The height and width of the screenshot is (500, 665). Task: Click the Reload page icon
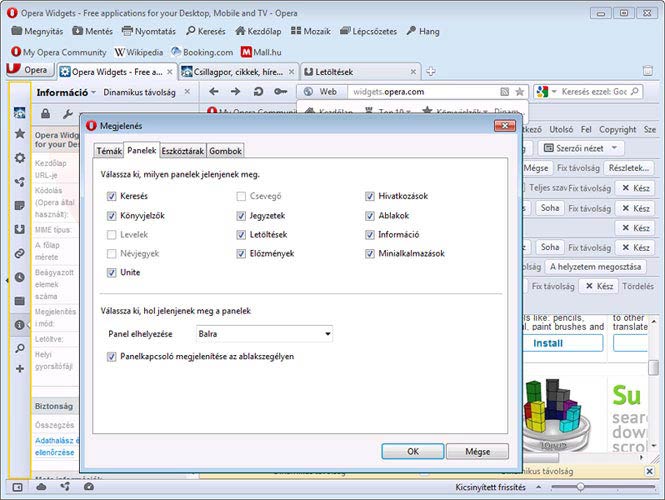258,92
